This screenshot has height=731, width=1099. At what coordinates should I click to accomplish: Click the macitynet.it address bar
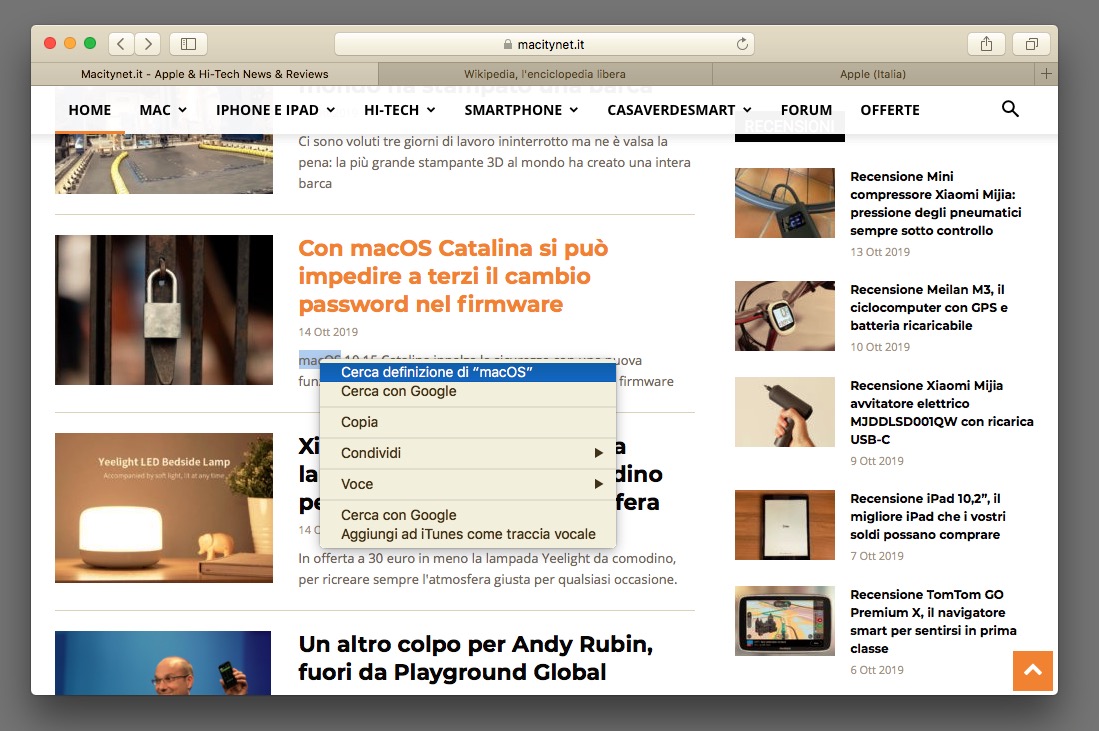tap(544, 44)
